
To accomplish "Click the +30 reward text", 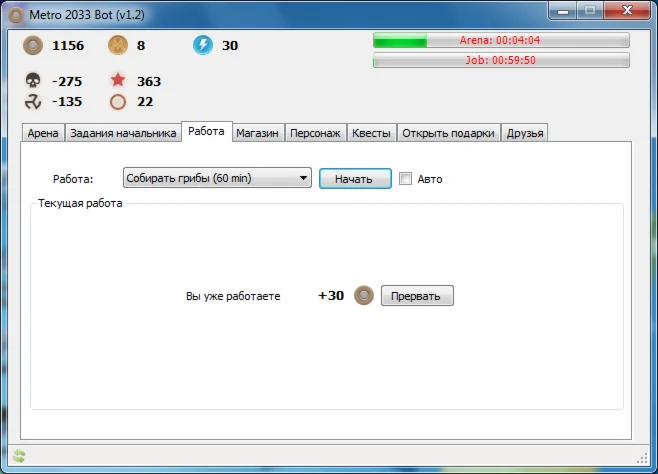I will pyautogui.click(x=331, y=296).
